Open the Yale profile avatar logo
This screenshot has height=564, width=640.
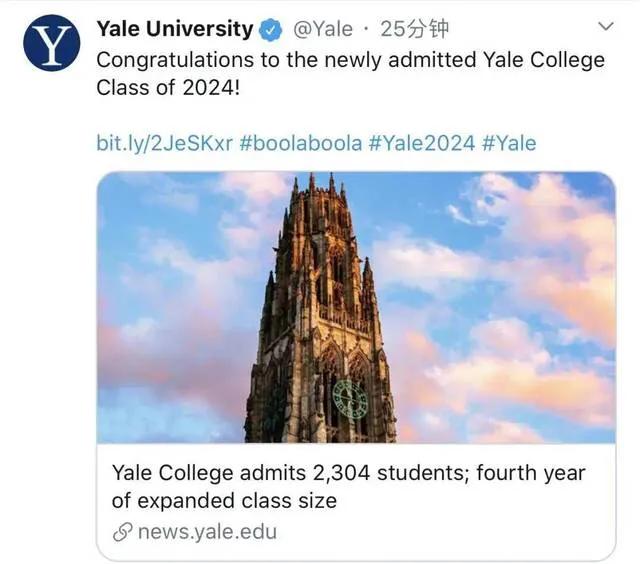click(50, 43)
